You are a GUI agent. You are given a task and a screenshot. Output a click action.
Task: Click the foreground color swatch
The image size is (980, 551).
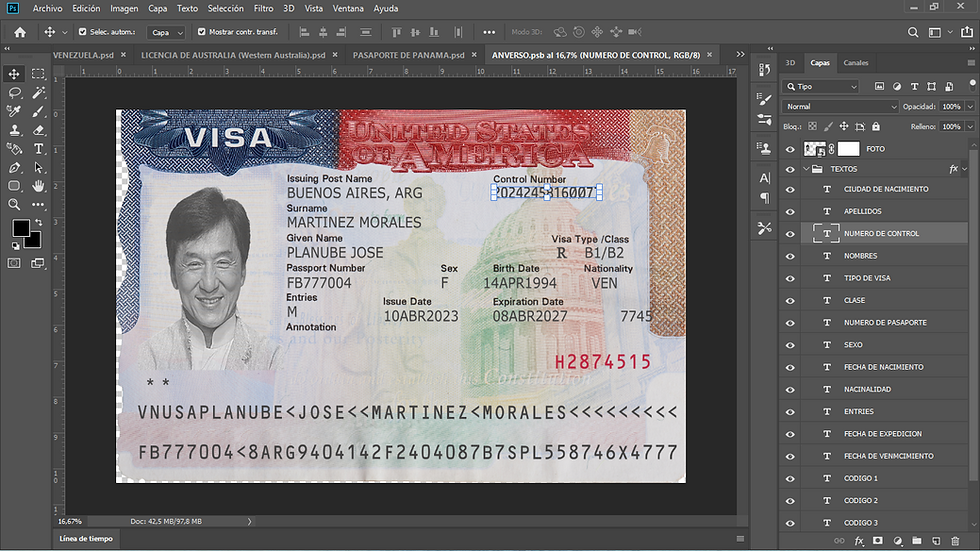21,228
